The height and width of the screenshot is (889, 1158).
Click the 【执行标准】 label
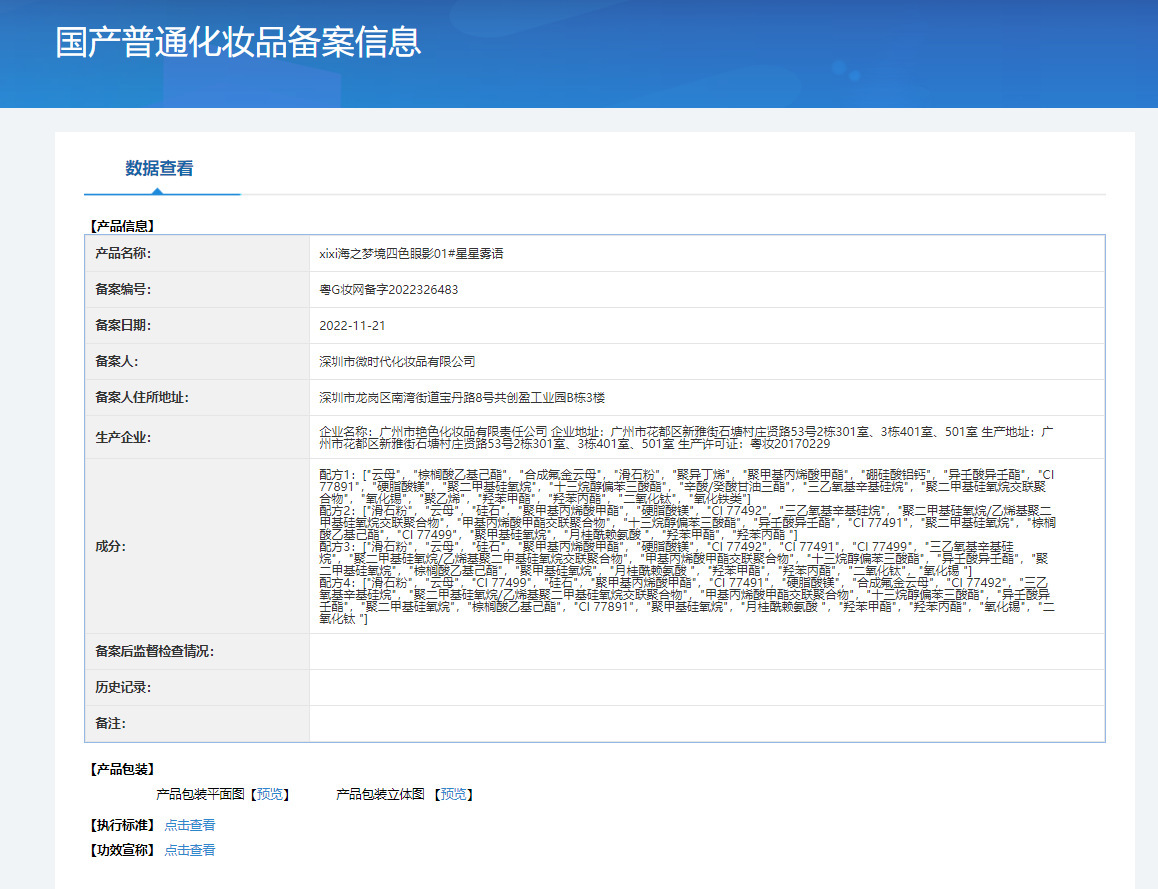coord(122,826)
